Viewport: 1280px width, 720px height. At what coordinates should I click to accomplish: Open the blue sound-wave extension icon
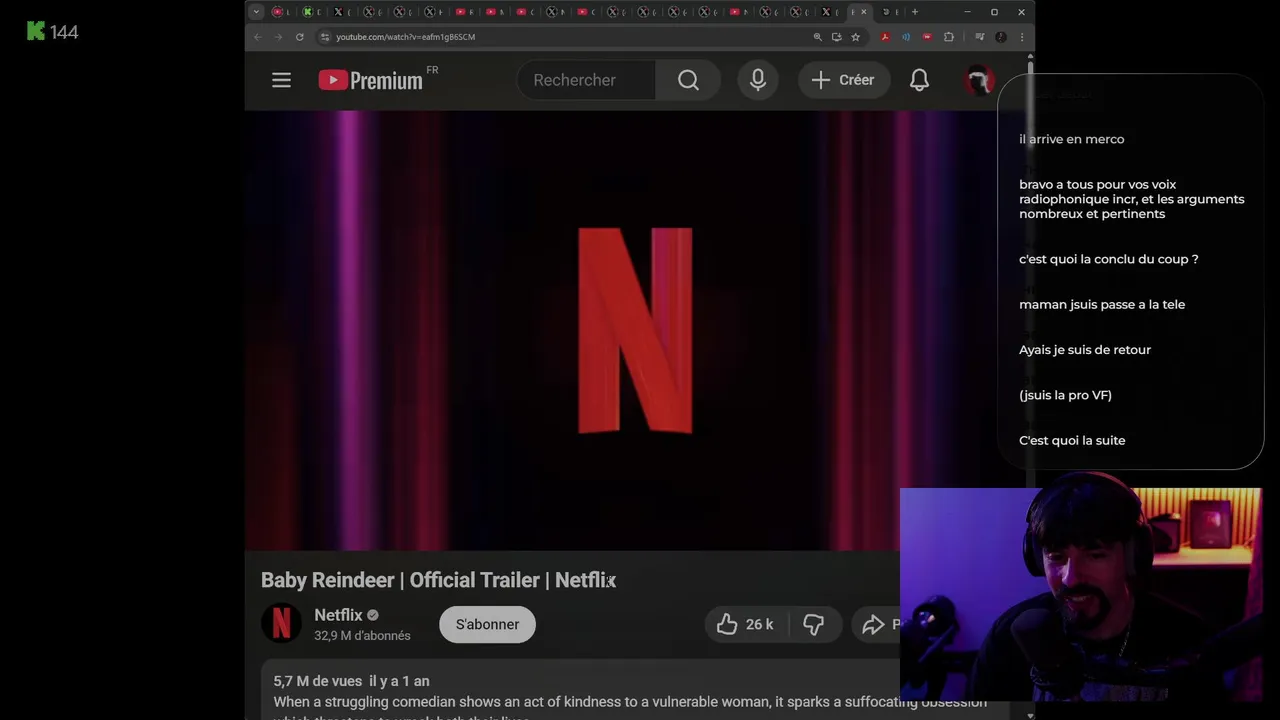coord(906,37)
